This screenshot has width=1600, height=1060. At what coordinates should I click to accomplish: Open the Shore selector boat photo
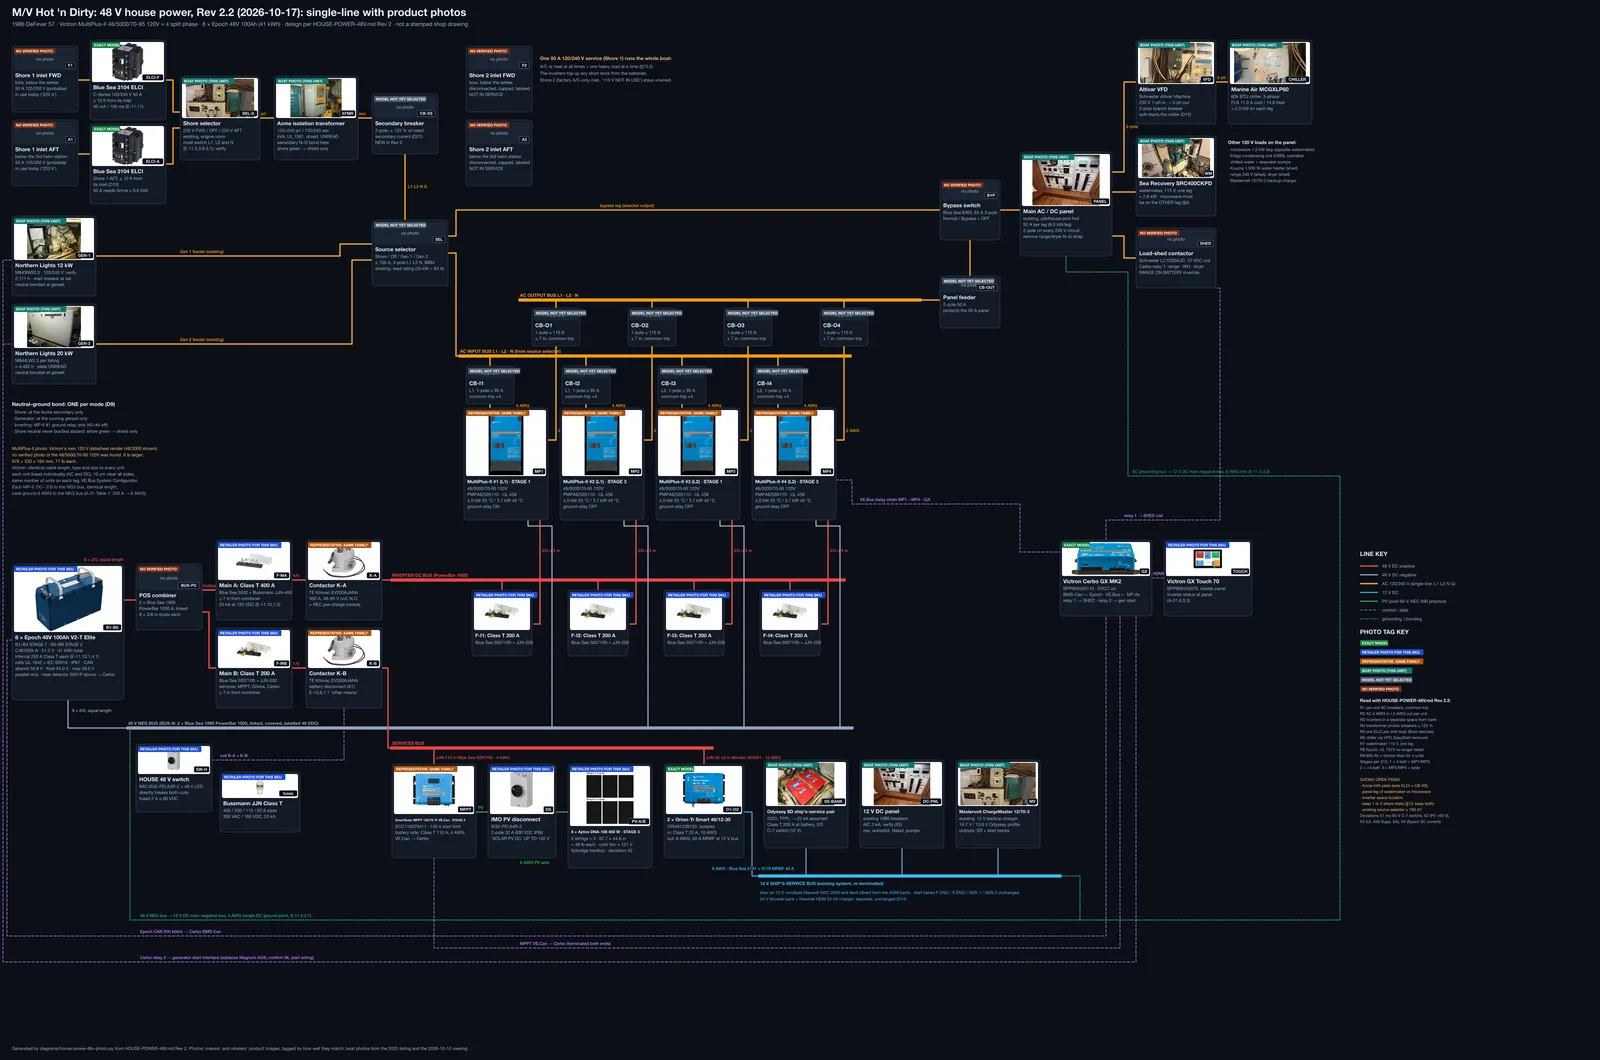[x=220, y=98]
